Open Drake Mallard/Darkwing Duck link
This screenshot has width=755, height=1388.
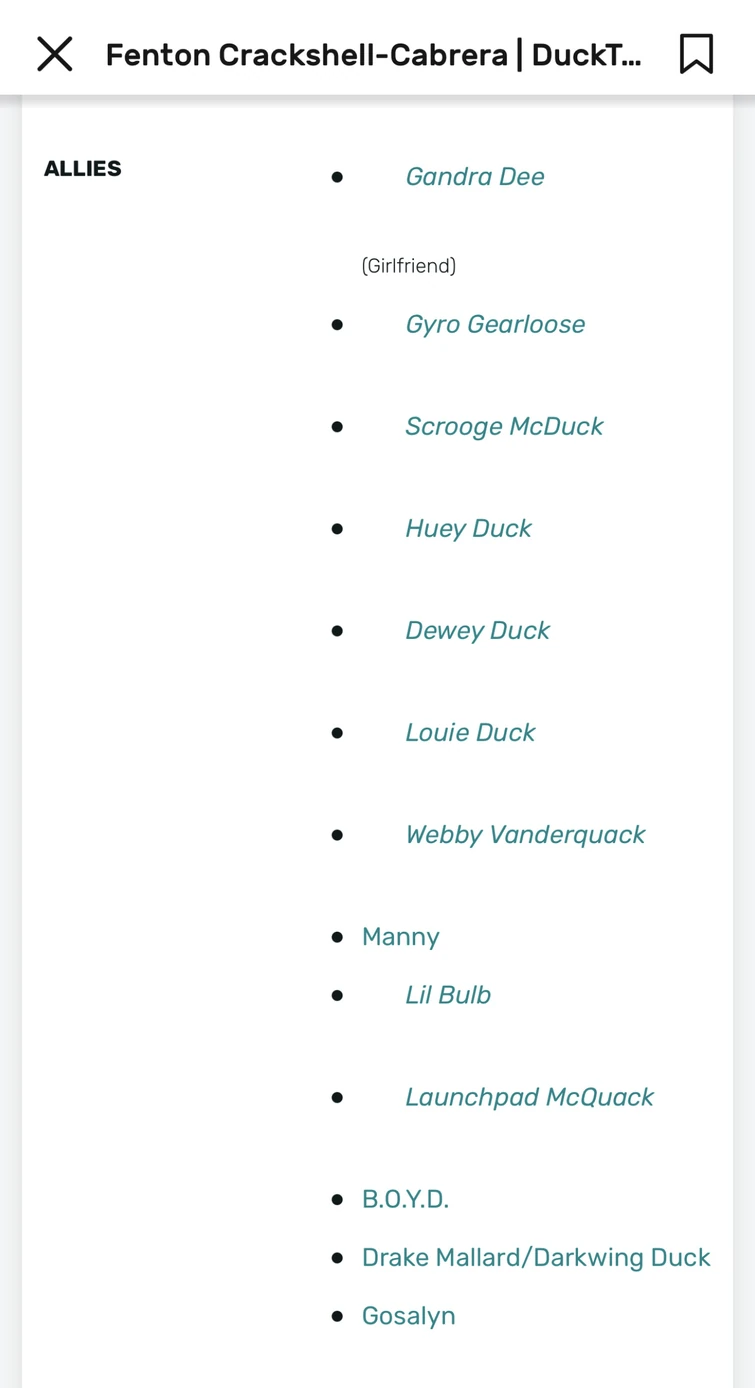(535, 1257)
